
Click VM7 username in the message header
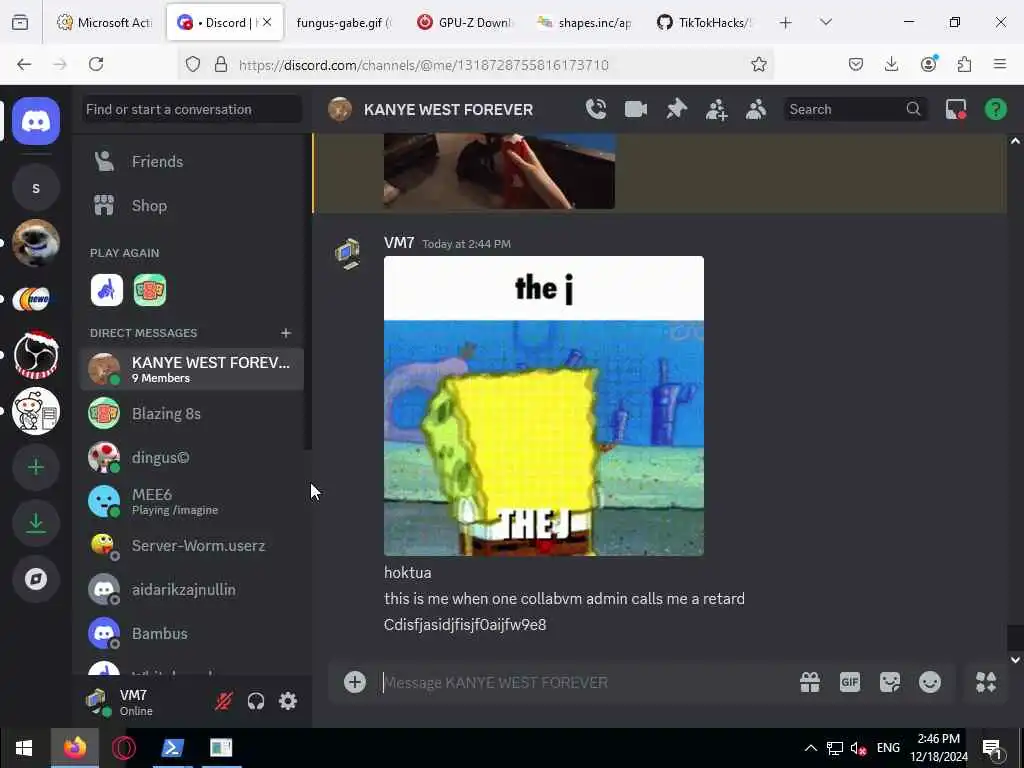399,243
